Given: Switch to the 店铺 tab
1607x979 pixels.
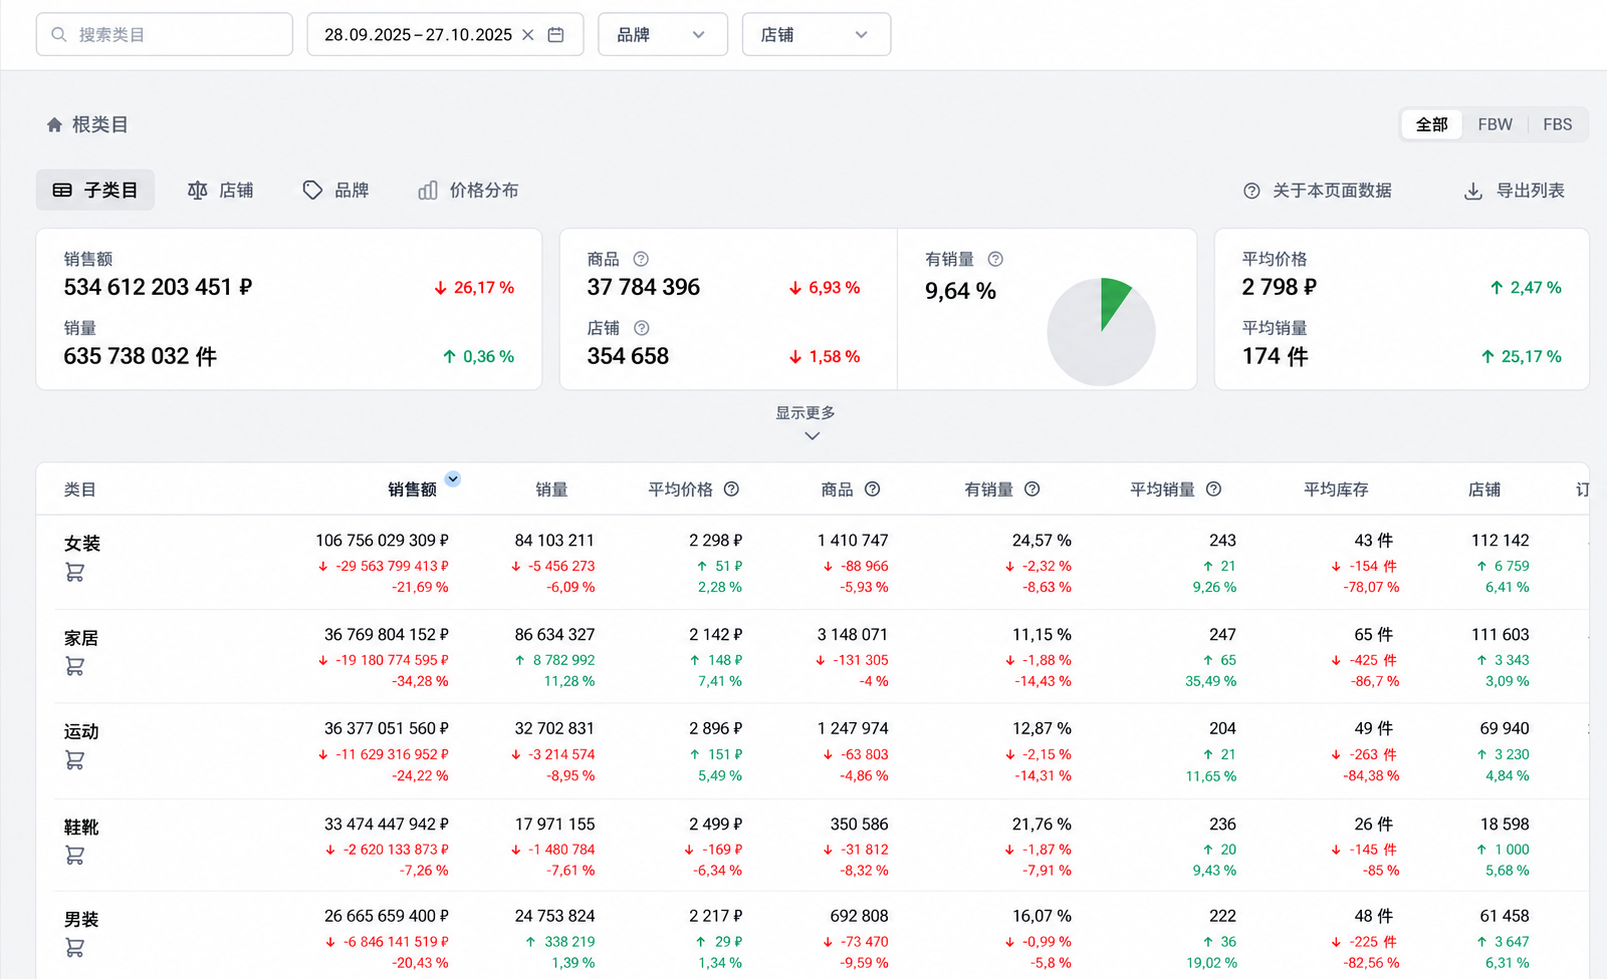Looking at the screenshot, I should (x=221, y=190).
